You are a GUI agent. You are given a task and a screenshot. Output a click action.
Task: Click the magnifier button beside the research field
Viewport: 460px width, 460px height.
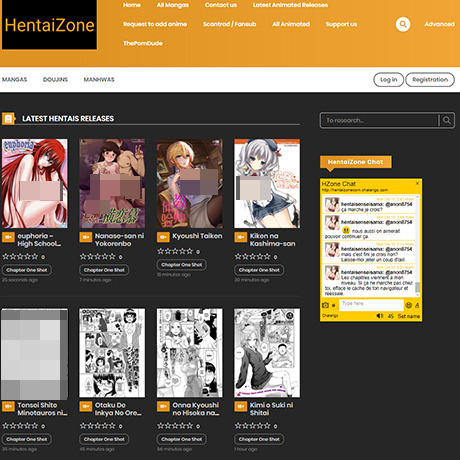447,120
